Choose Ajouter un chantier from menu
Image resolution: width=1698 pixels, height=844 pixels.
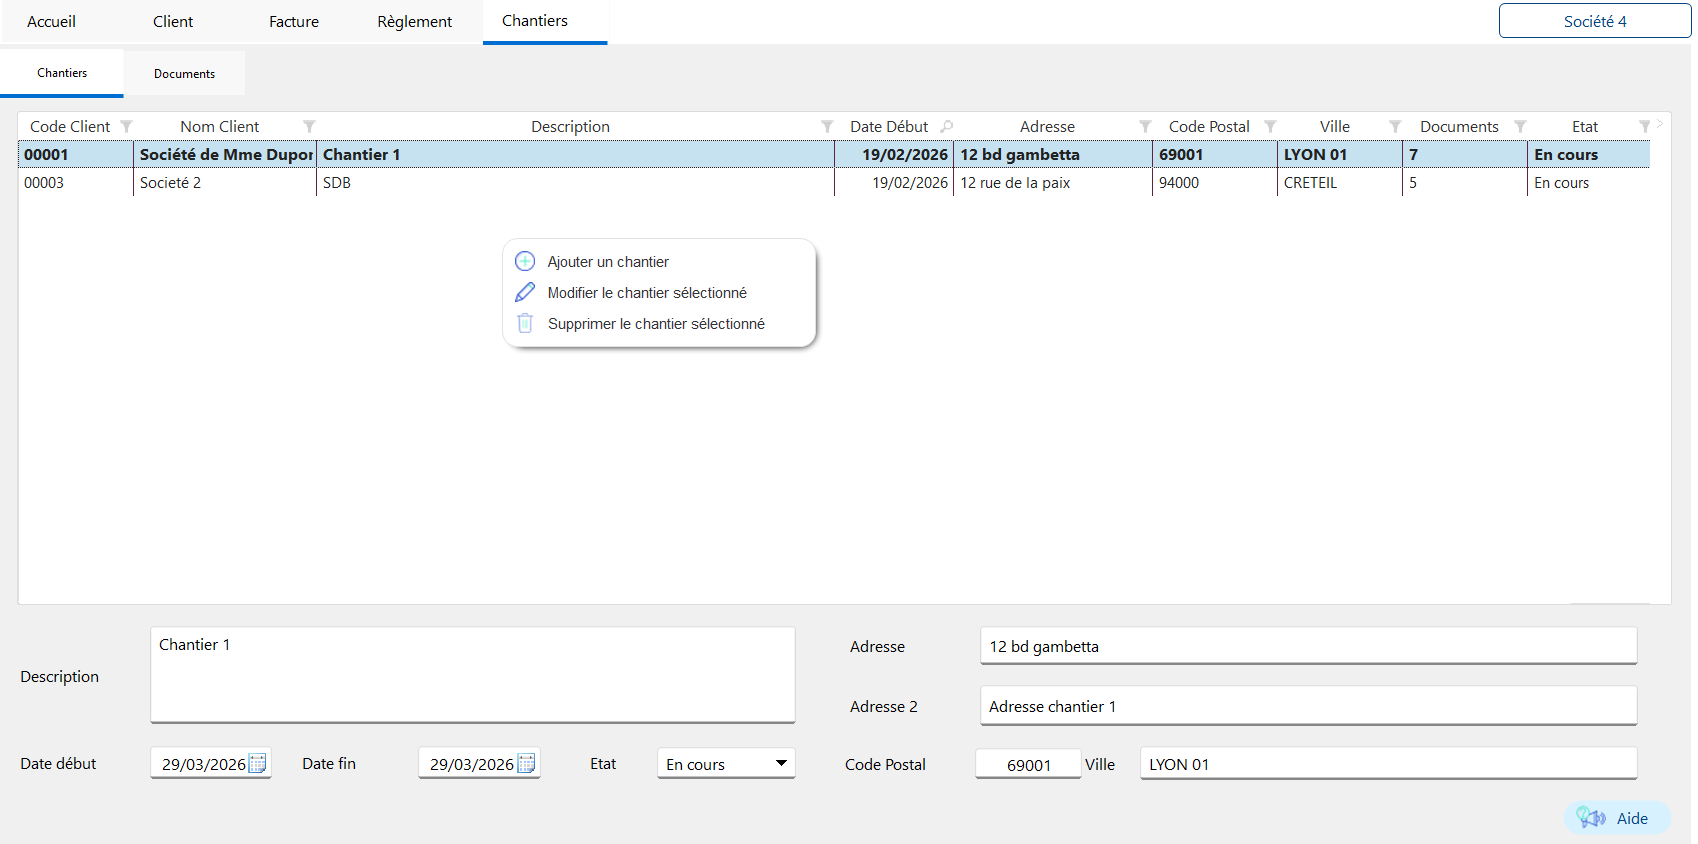pyautogui.click(x=608, y=262)
